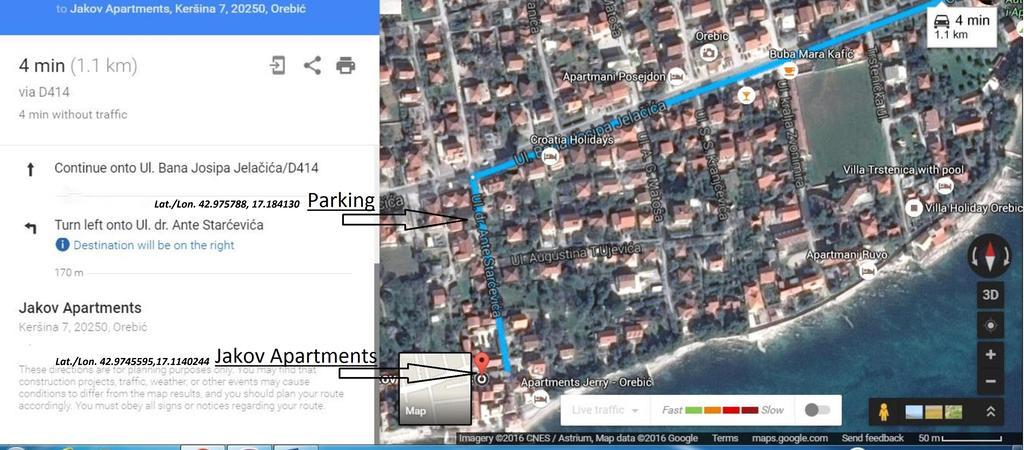The height and width of the screenshot is (450, 1024).
Task: Zoom in with the plus button
Action: [x=991, y=355]
